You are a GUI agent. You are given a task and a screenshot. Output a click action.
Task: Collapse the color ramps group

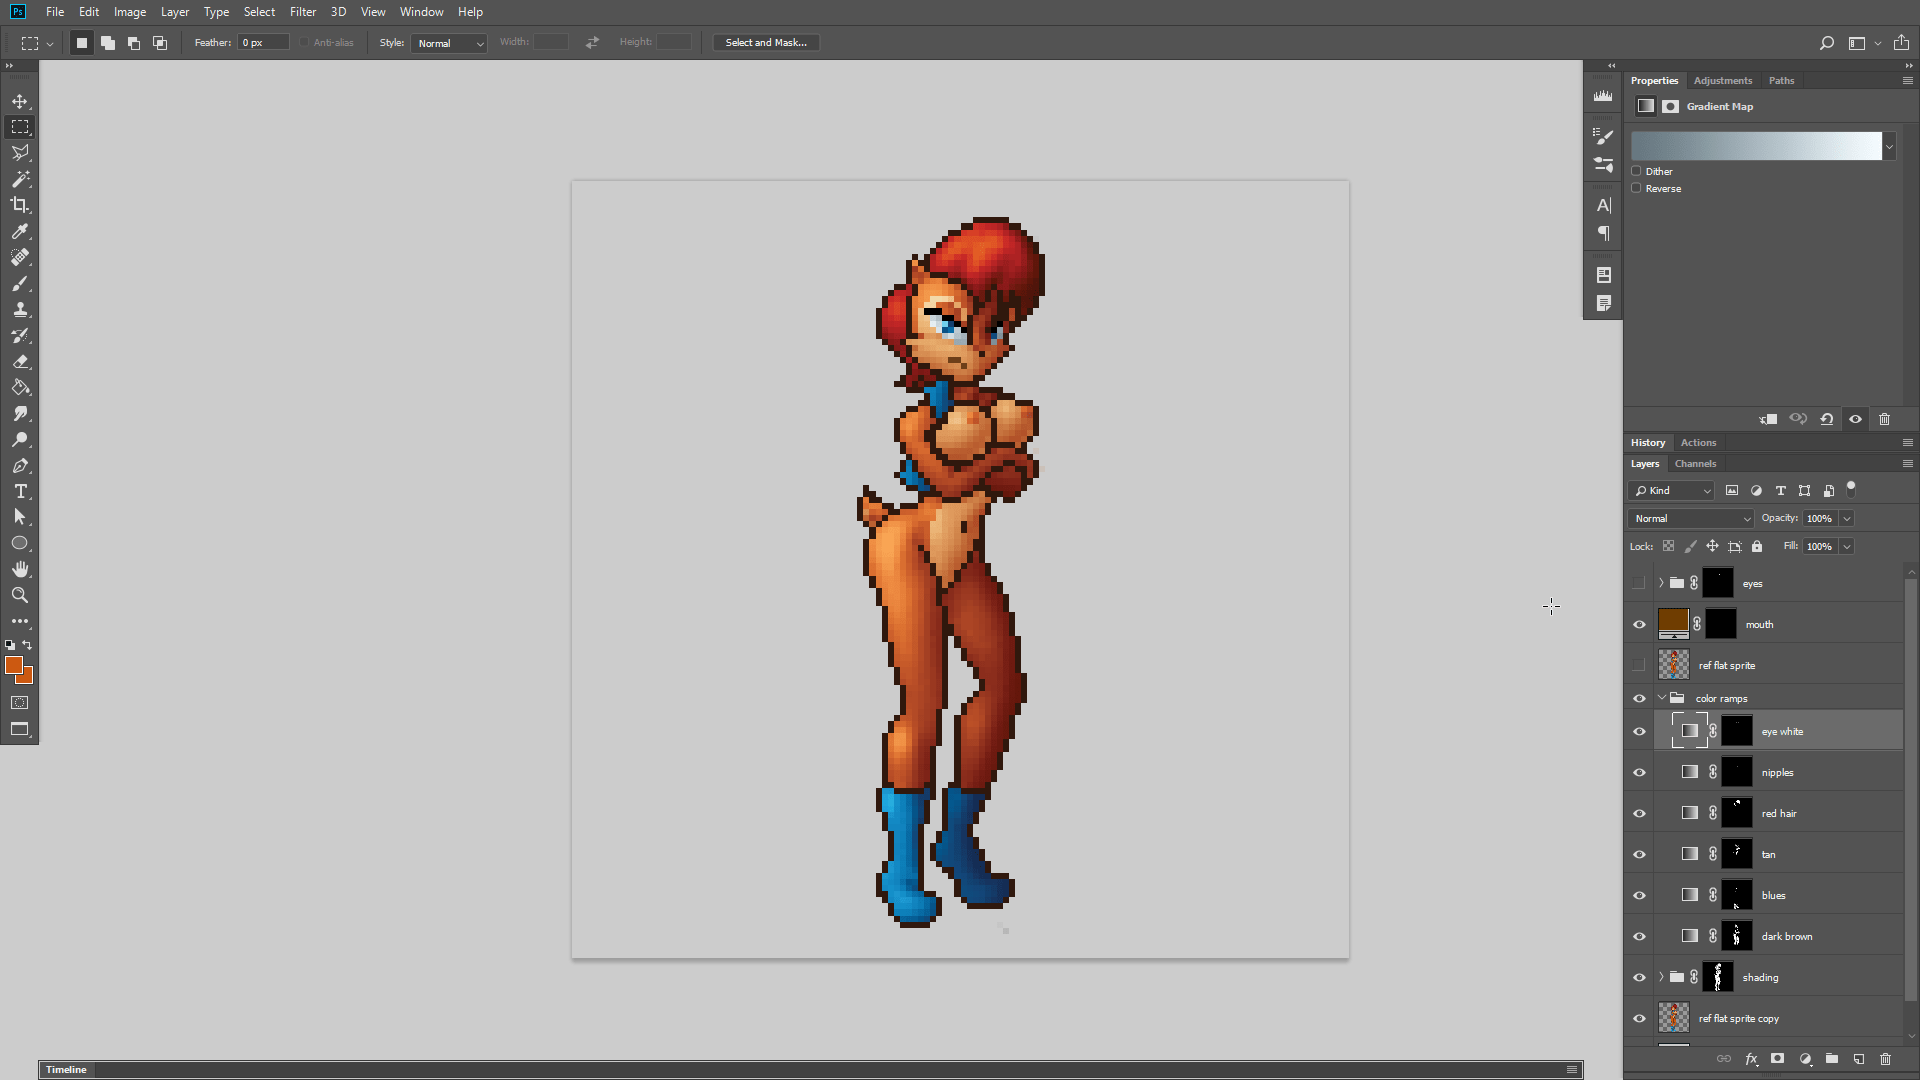pos(1662,698)
